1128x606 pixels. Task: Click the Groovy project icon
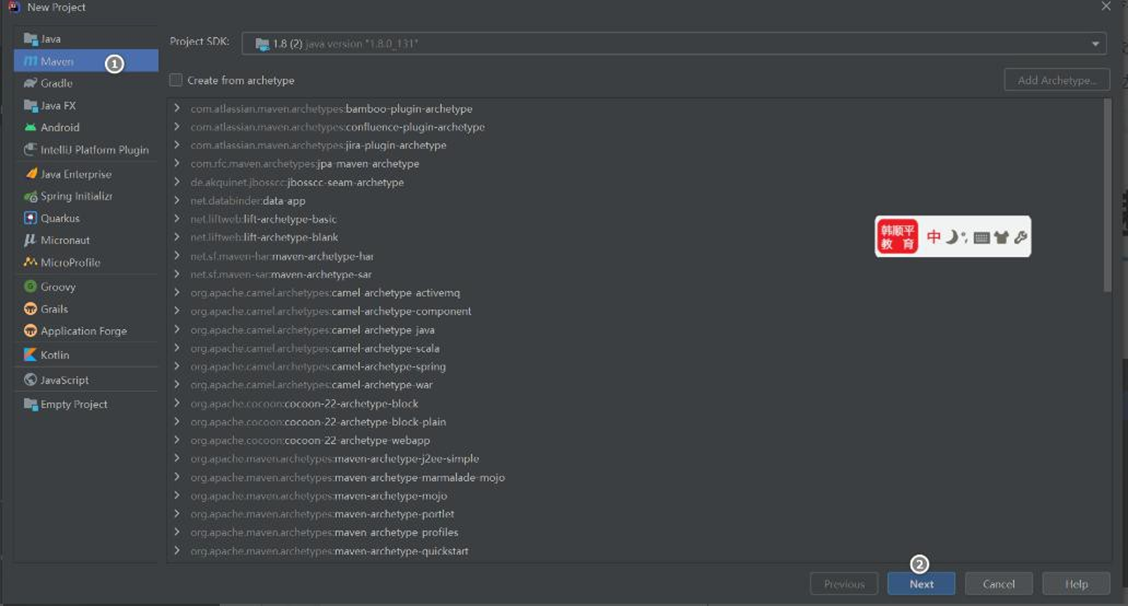point(31,287)
